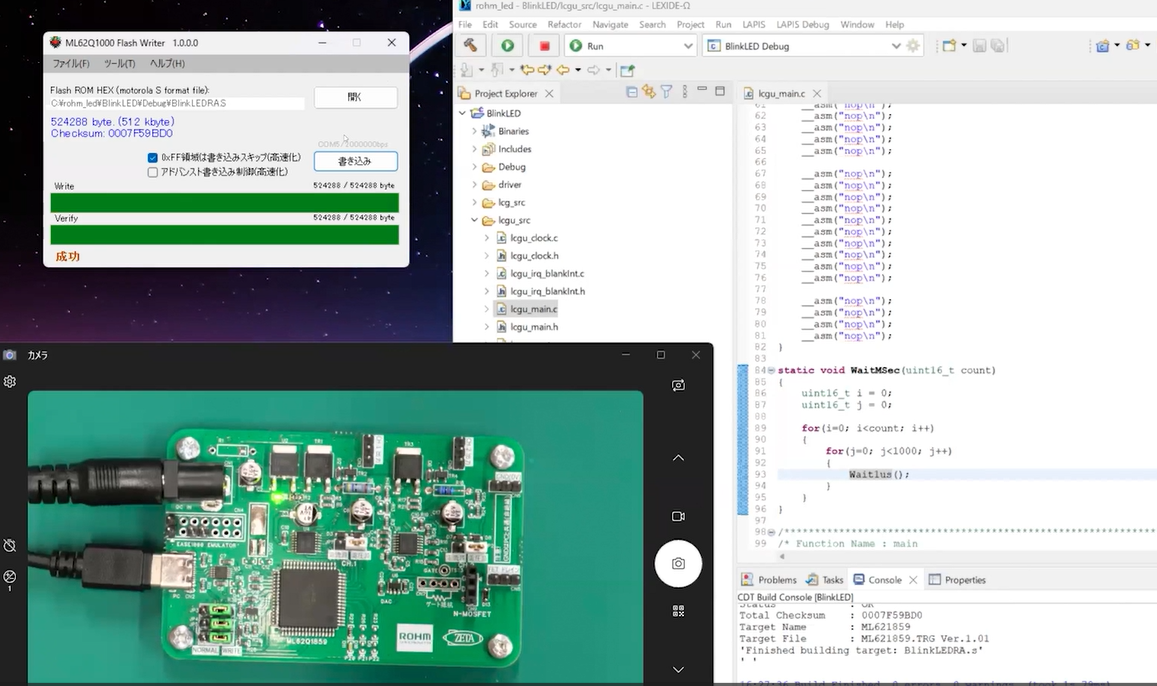
Task: Click the green Write progress bar
Action: (x=224, y=203)
